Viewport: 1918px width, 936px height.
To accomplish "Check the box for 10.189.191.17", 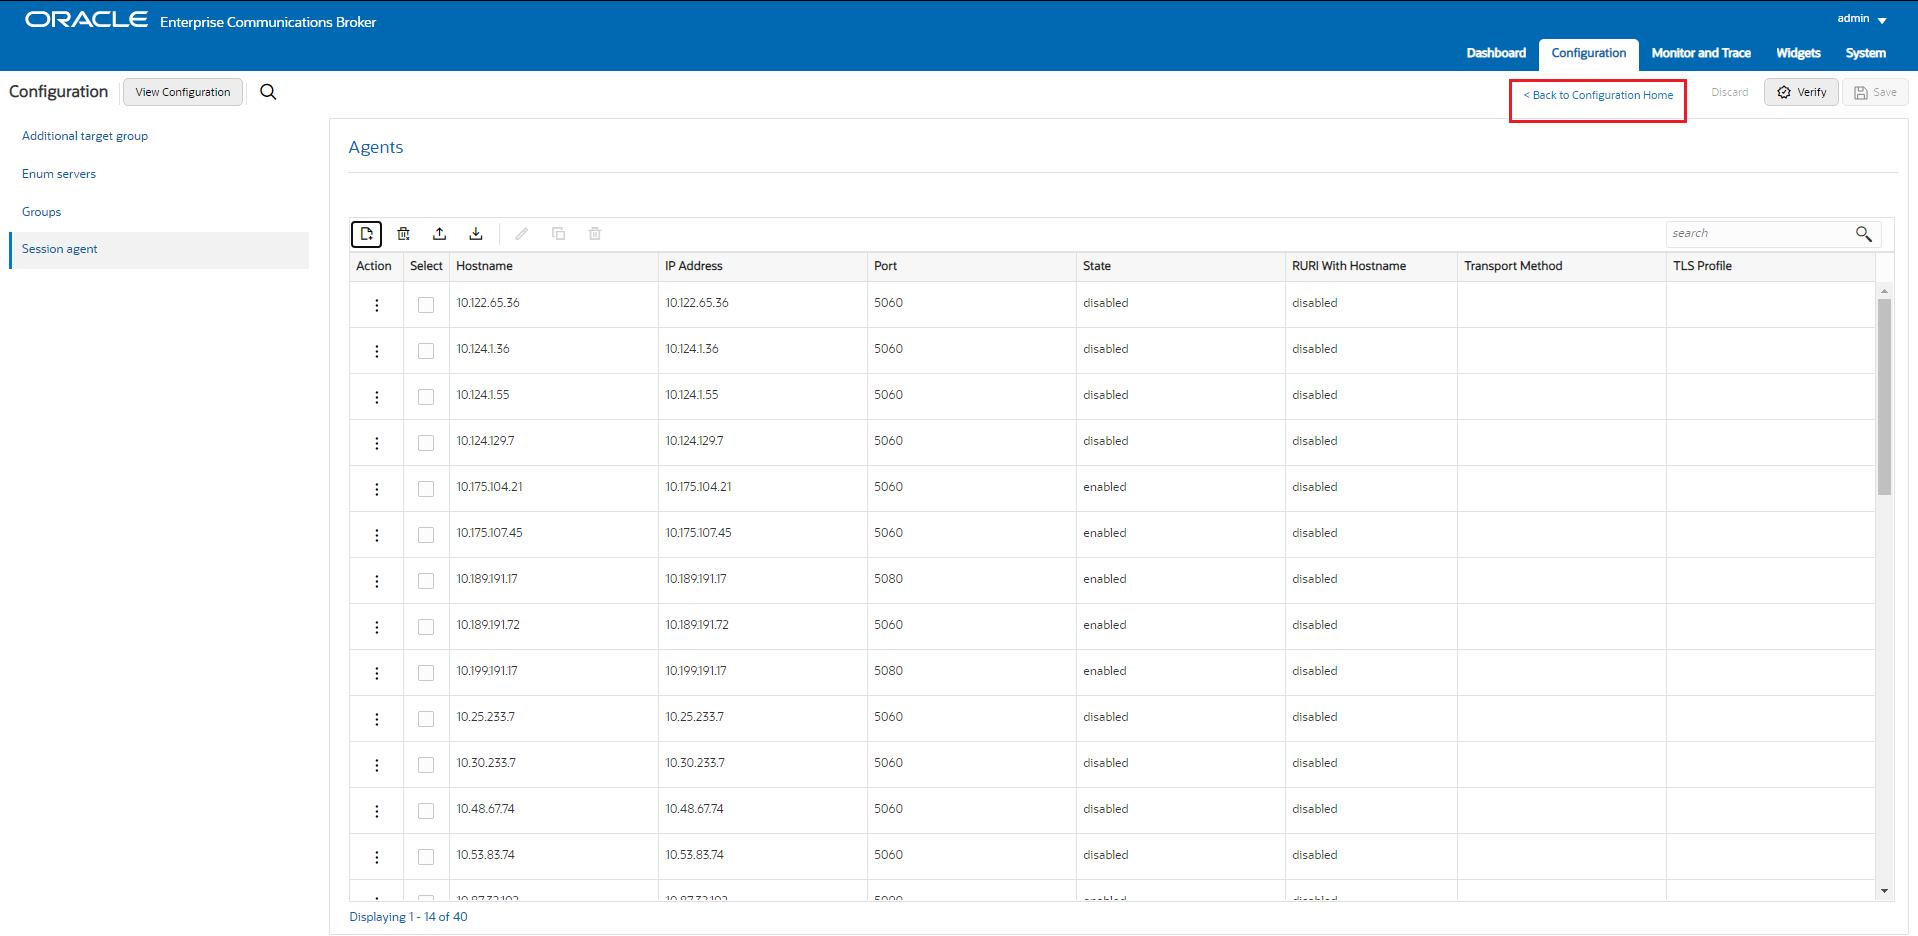I will tap(426, 581).
